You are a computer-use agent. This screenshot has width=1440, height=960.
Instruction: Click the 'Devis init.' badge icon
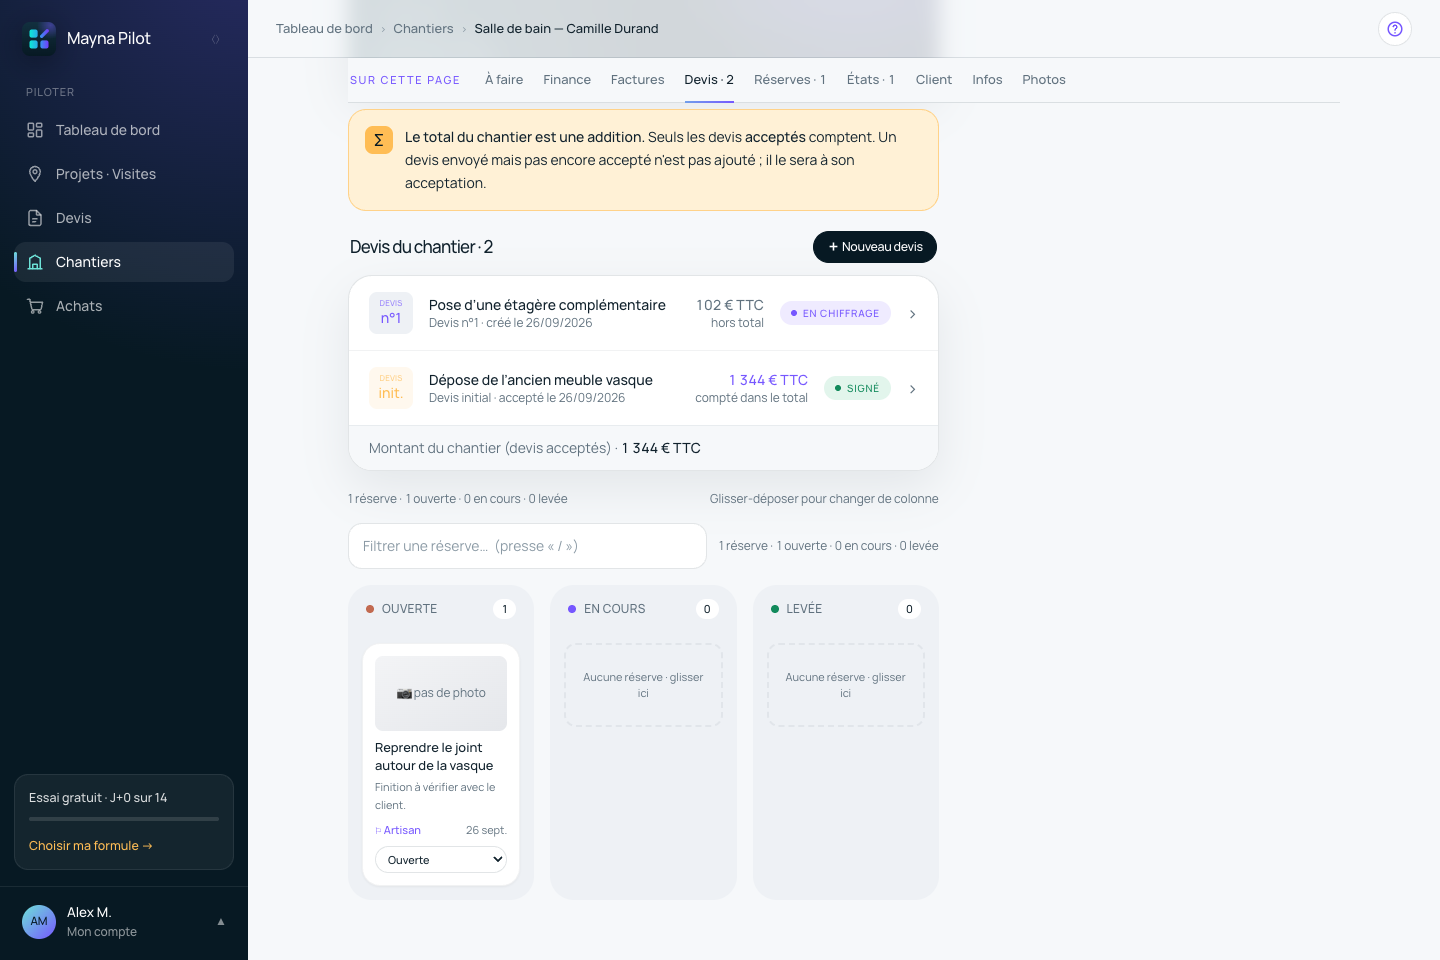click(x=391, y=388)
